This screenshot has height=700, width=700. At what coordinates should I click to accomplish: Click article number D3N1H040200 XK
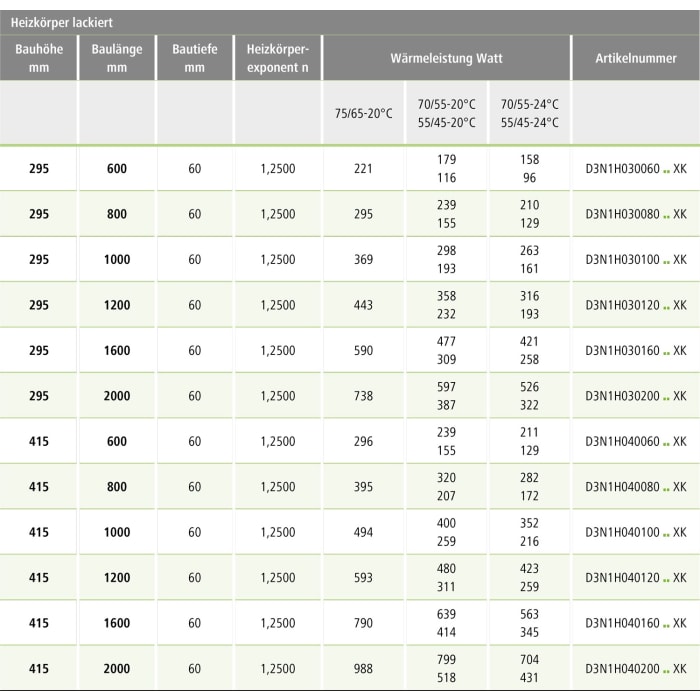(635, 668)
